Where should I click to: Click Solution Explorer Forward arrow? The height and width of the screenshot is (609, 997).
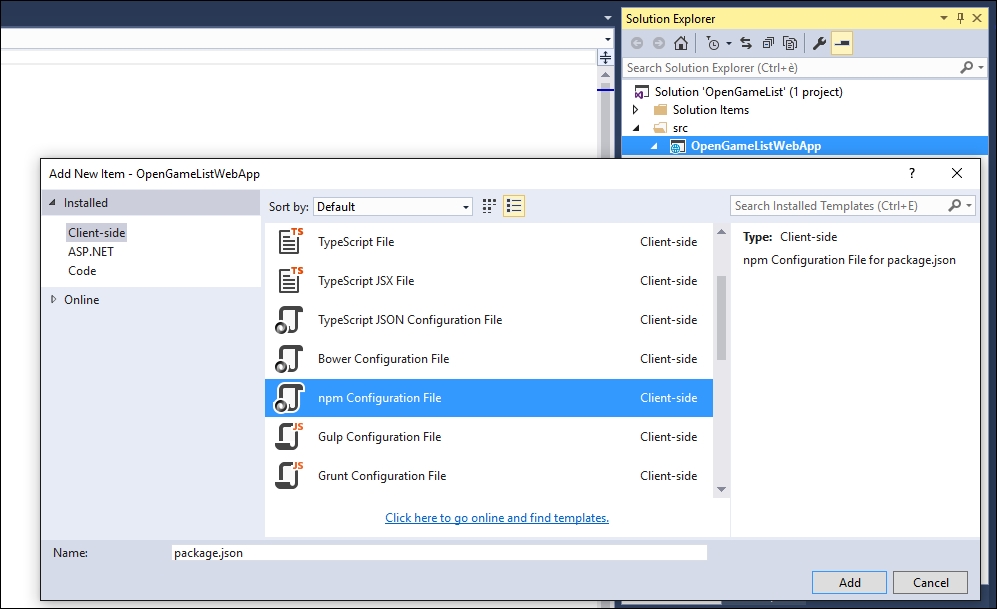click(x=659, y=43)
